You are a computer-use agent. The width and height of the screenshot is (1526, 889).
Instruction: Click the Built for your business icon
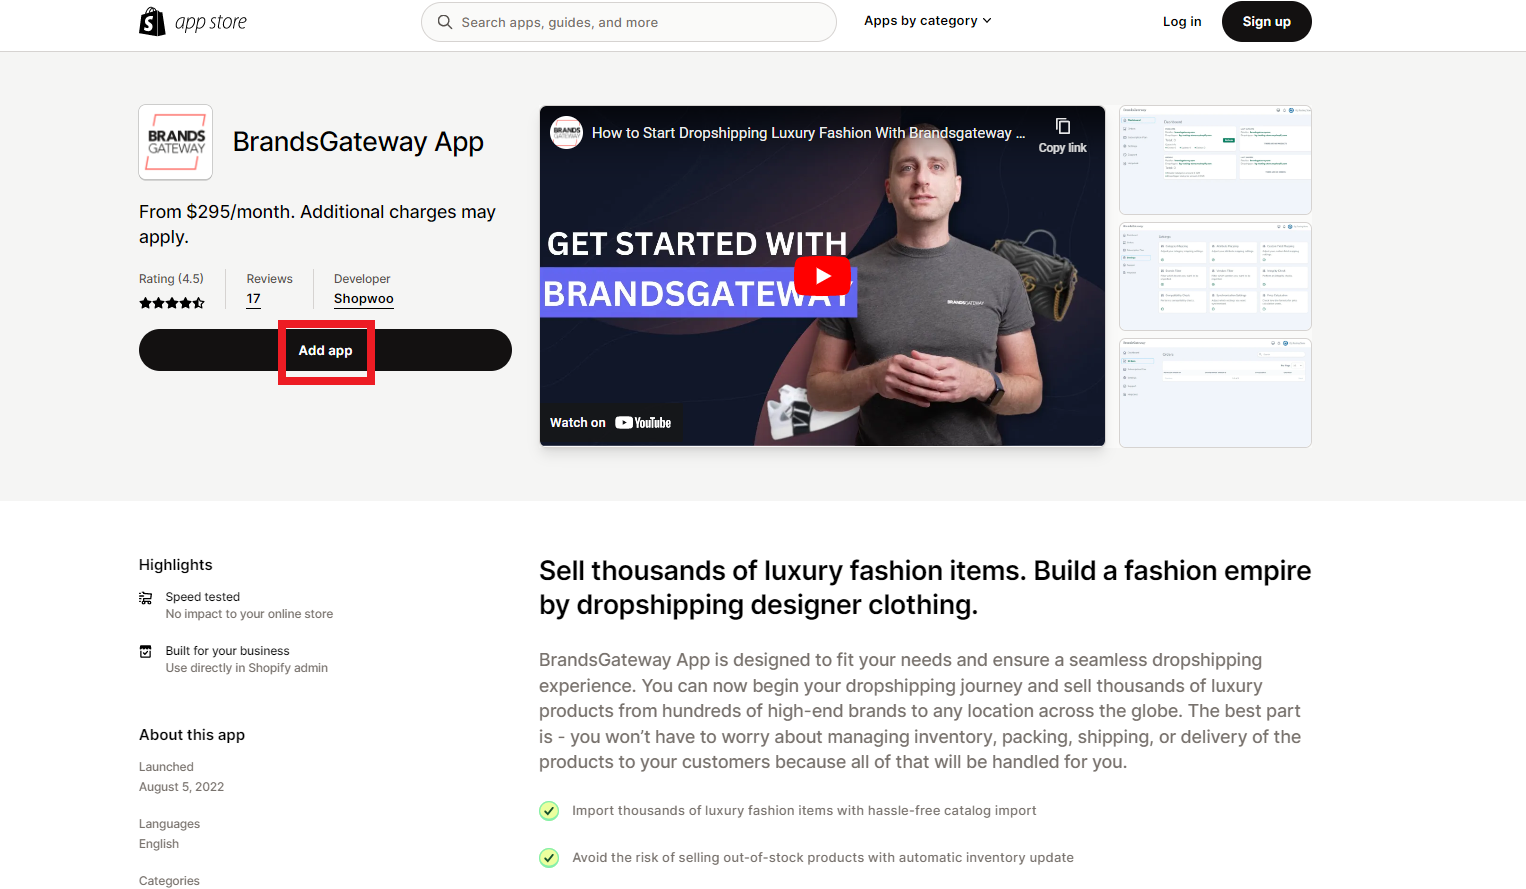tap(146, 652)
